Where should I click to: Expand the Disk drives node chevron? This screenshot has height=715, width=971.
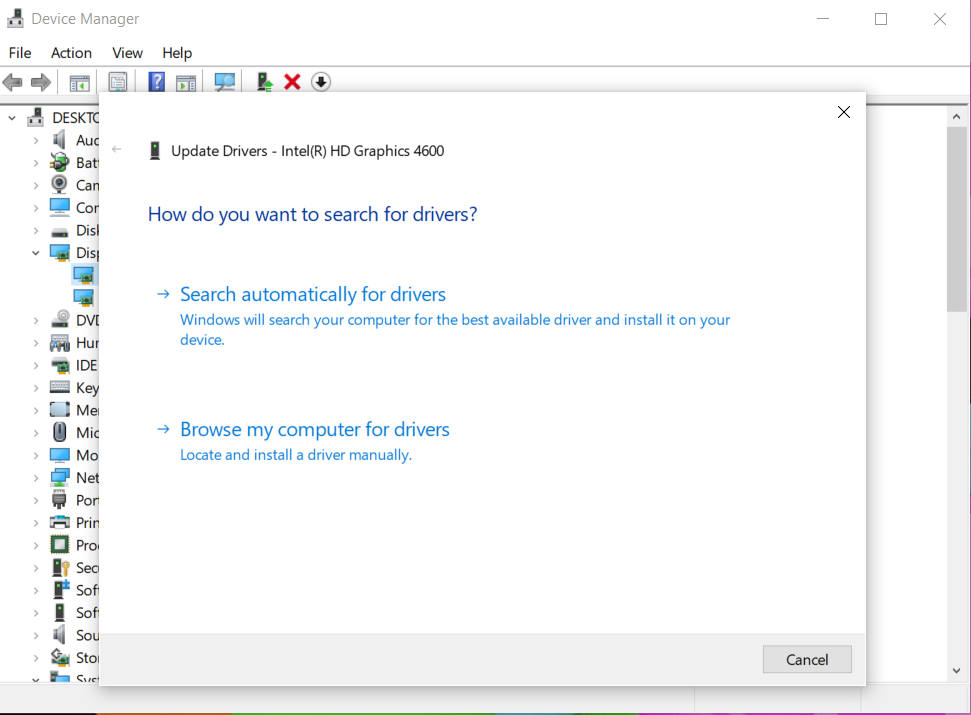click(34, 230)
